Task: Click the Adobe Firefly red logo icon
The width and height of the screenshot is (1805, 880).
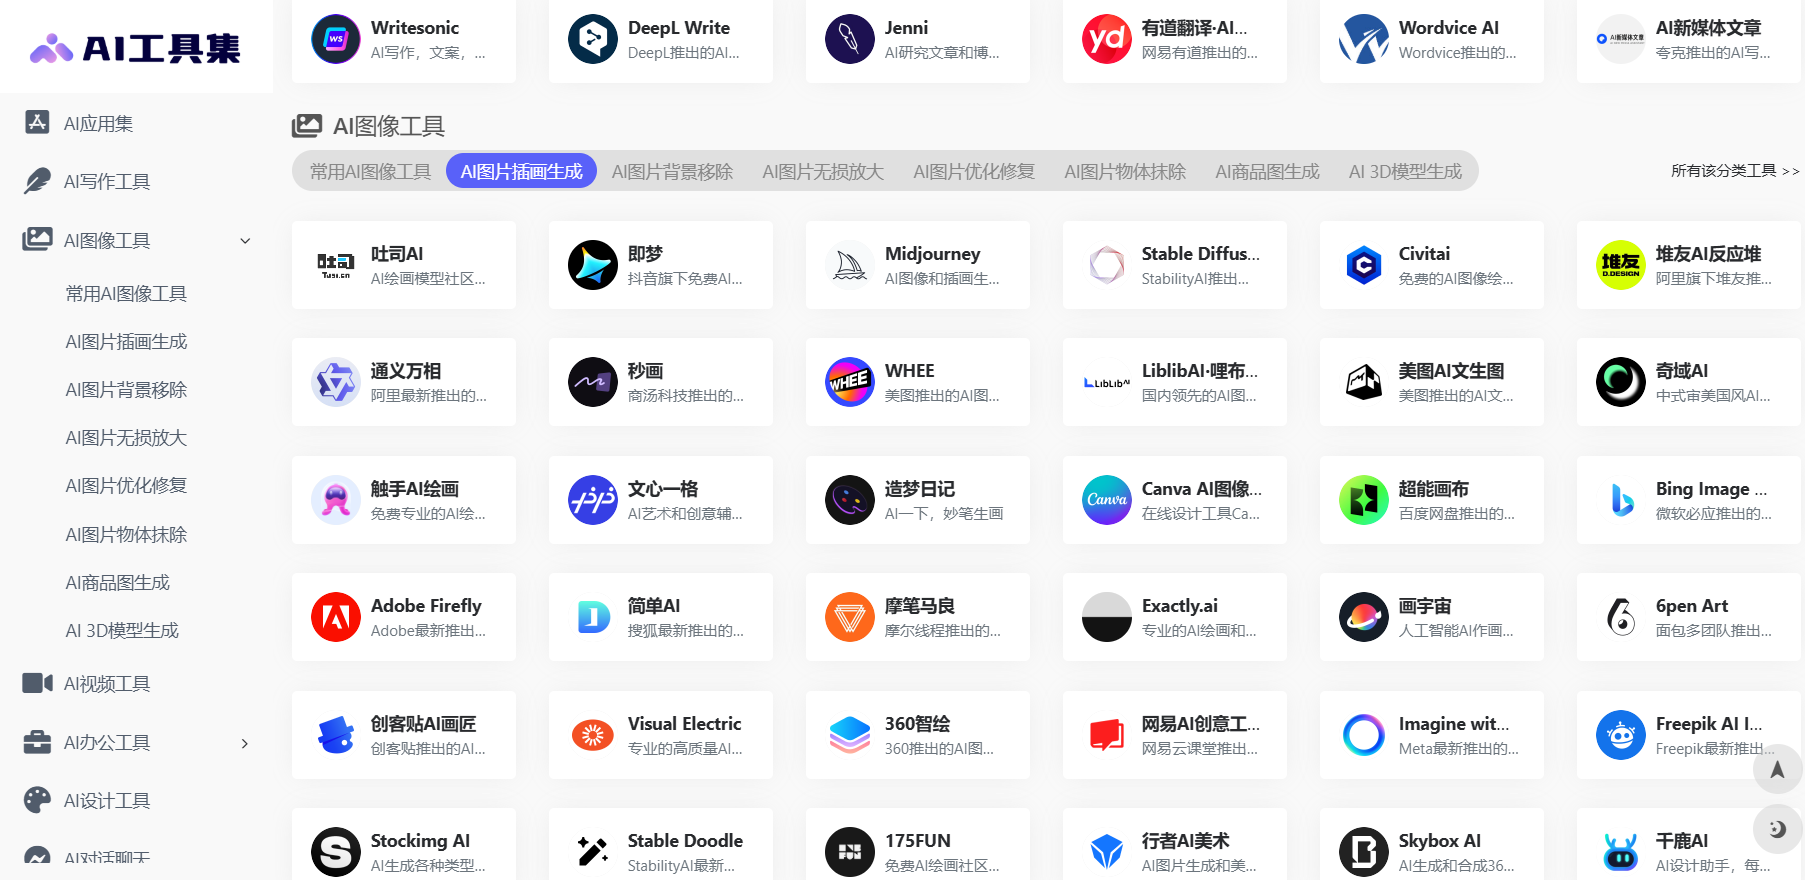Action: pos(336,617)
